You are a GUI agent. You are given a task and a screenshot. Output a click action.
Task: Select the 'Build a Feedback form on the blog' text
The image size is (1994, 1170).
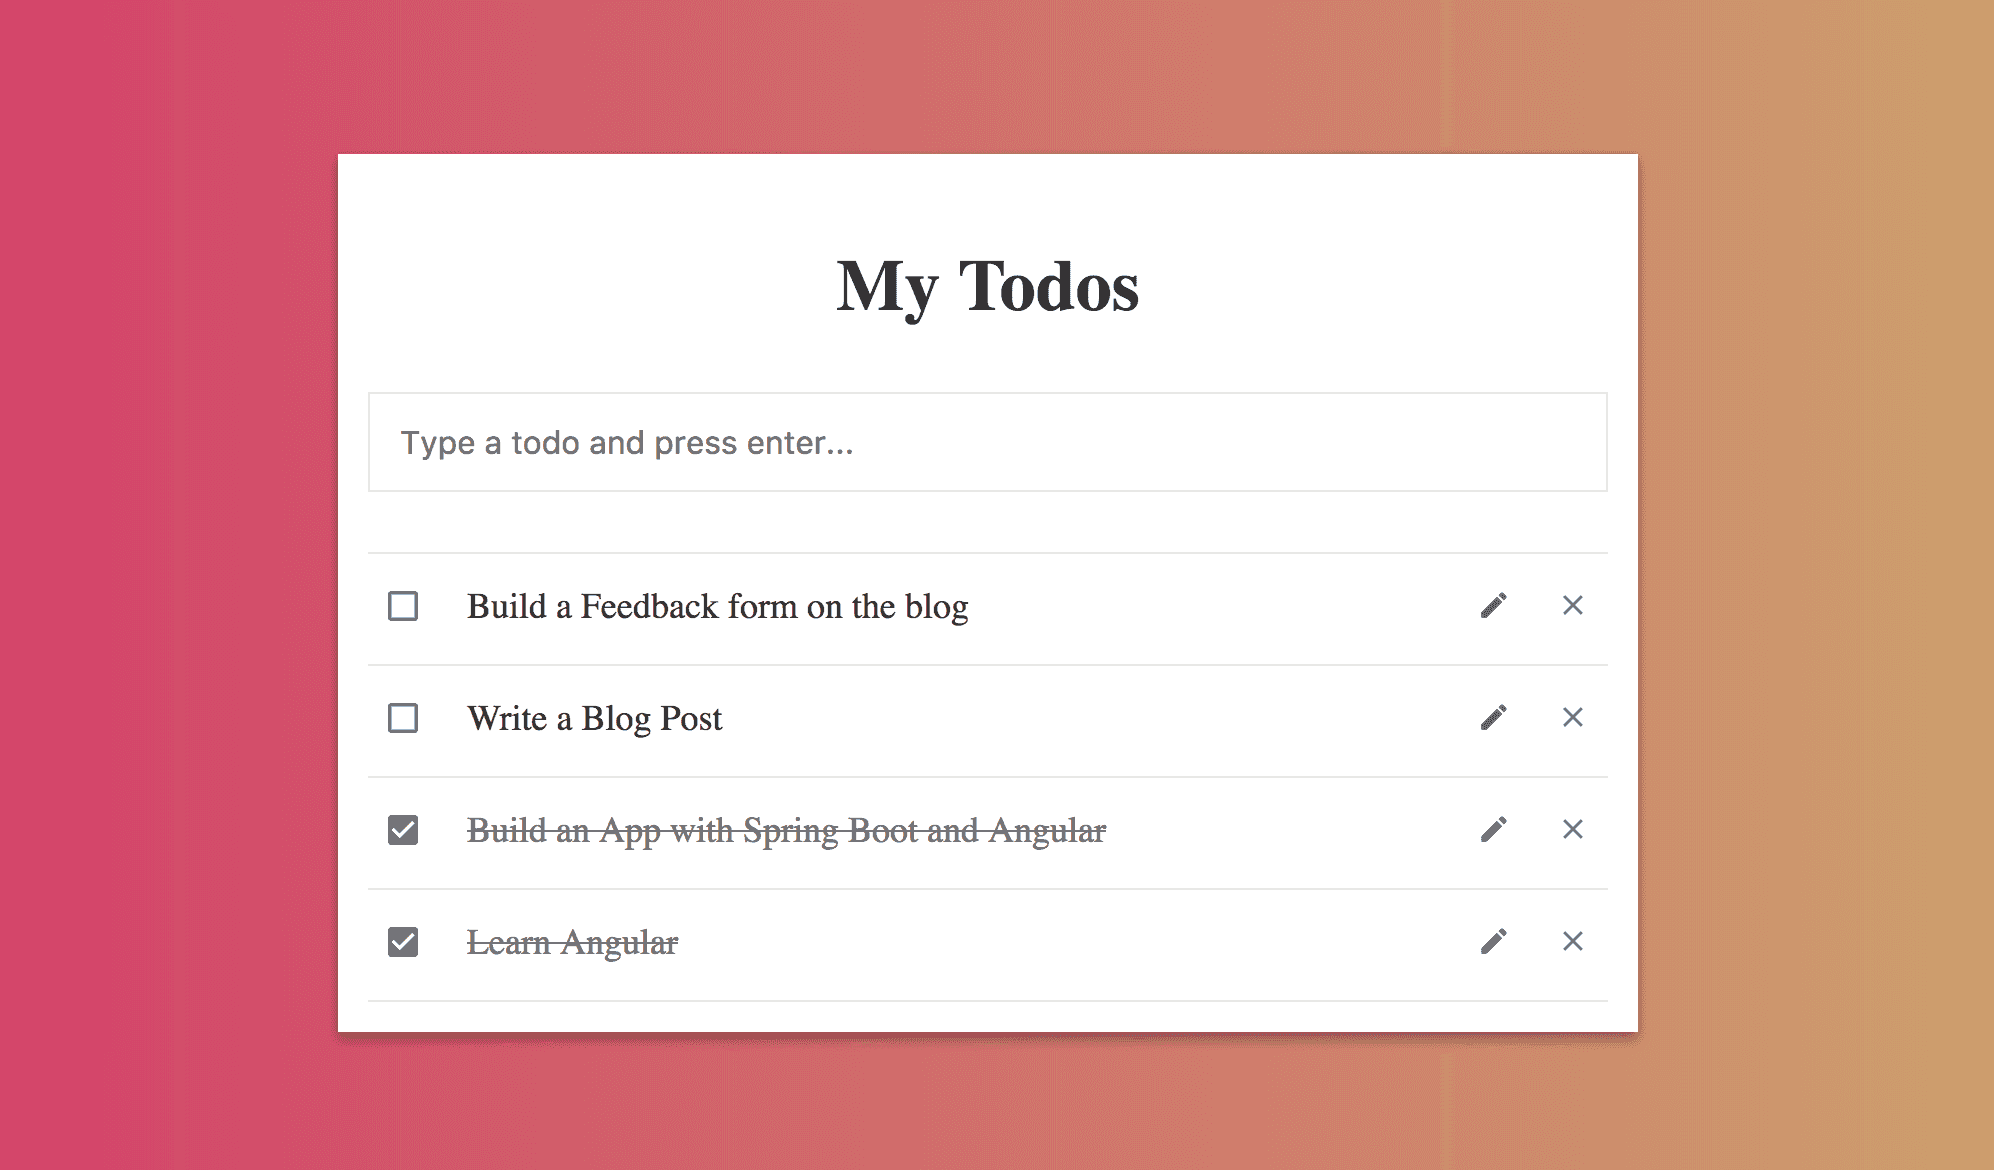[x=717, y=607]
